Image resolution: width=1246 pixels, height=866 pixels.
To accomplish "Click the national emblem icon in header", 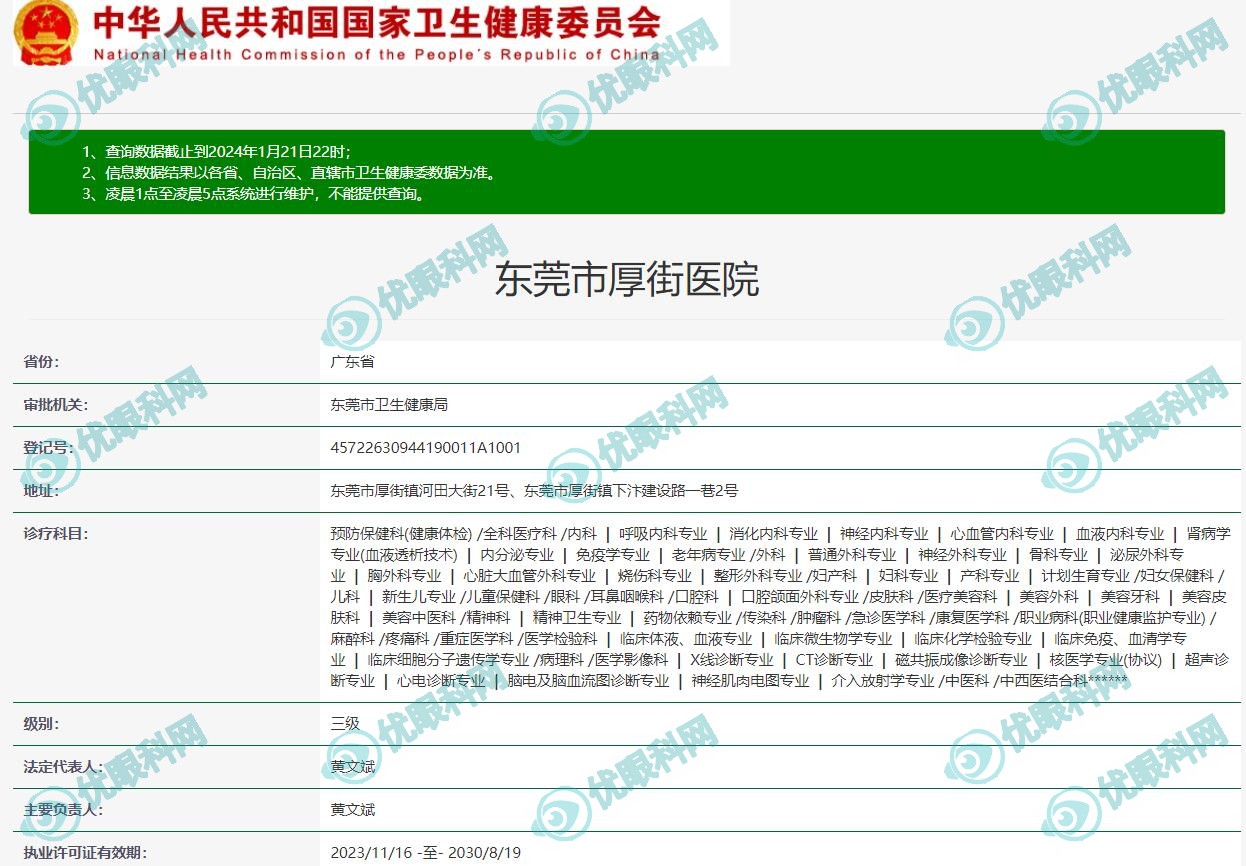I will [x=45, y=32].
